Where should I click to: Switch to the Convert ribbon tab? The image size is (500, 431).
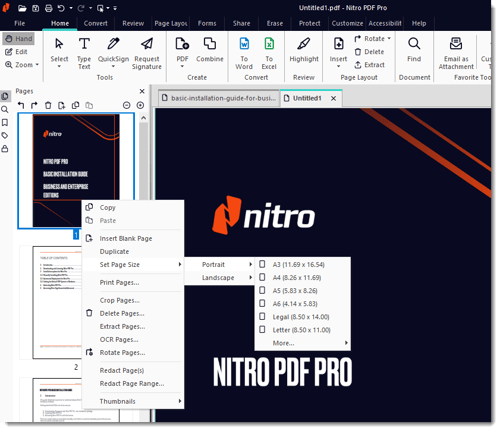coord(95,23)
